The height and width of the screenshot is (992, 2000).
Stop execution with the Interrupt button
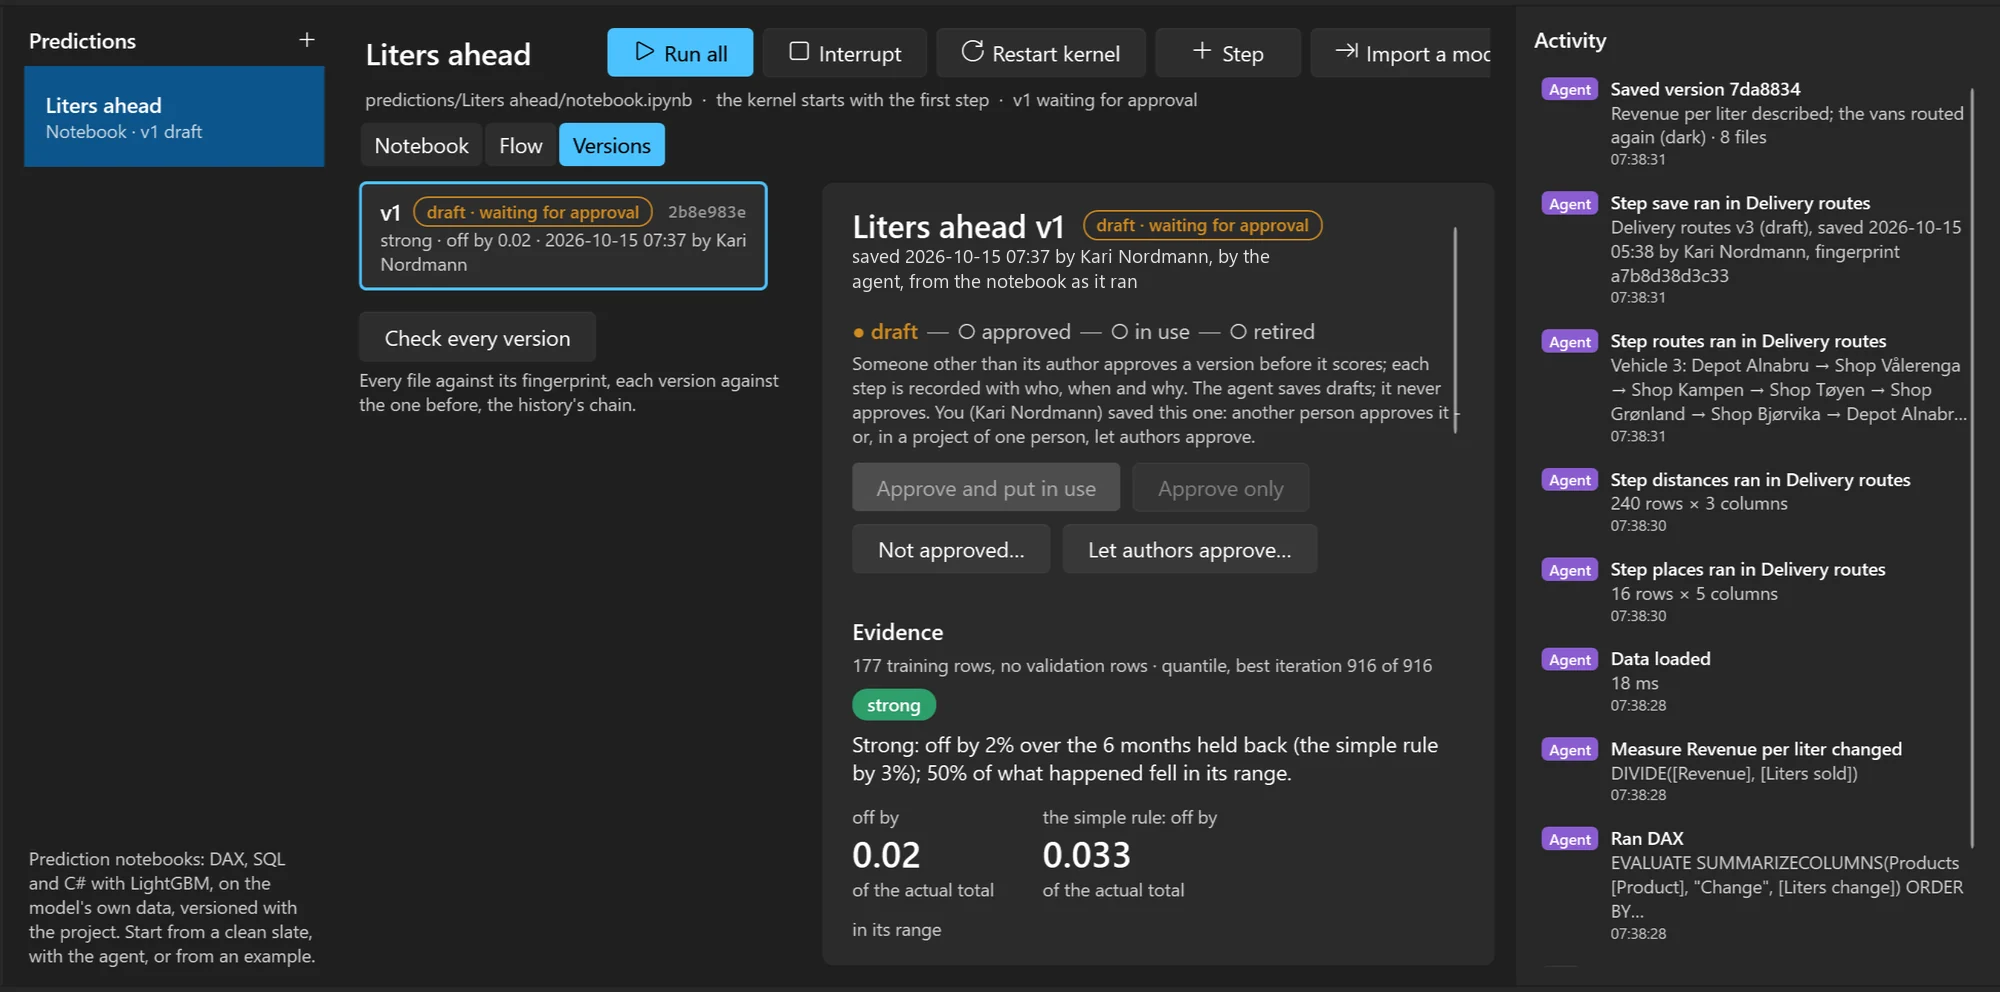845,53
